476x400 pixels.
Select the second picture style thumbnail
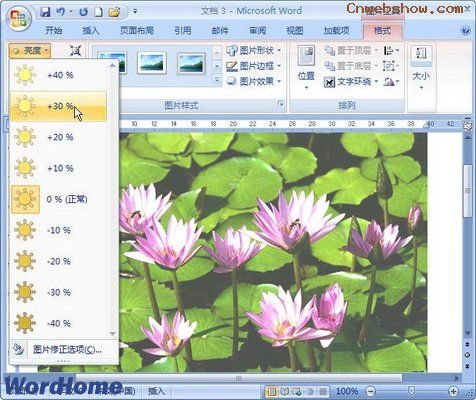(x=152, y=63)
